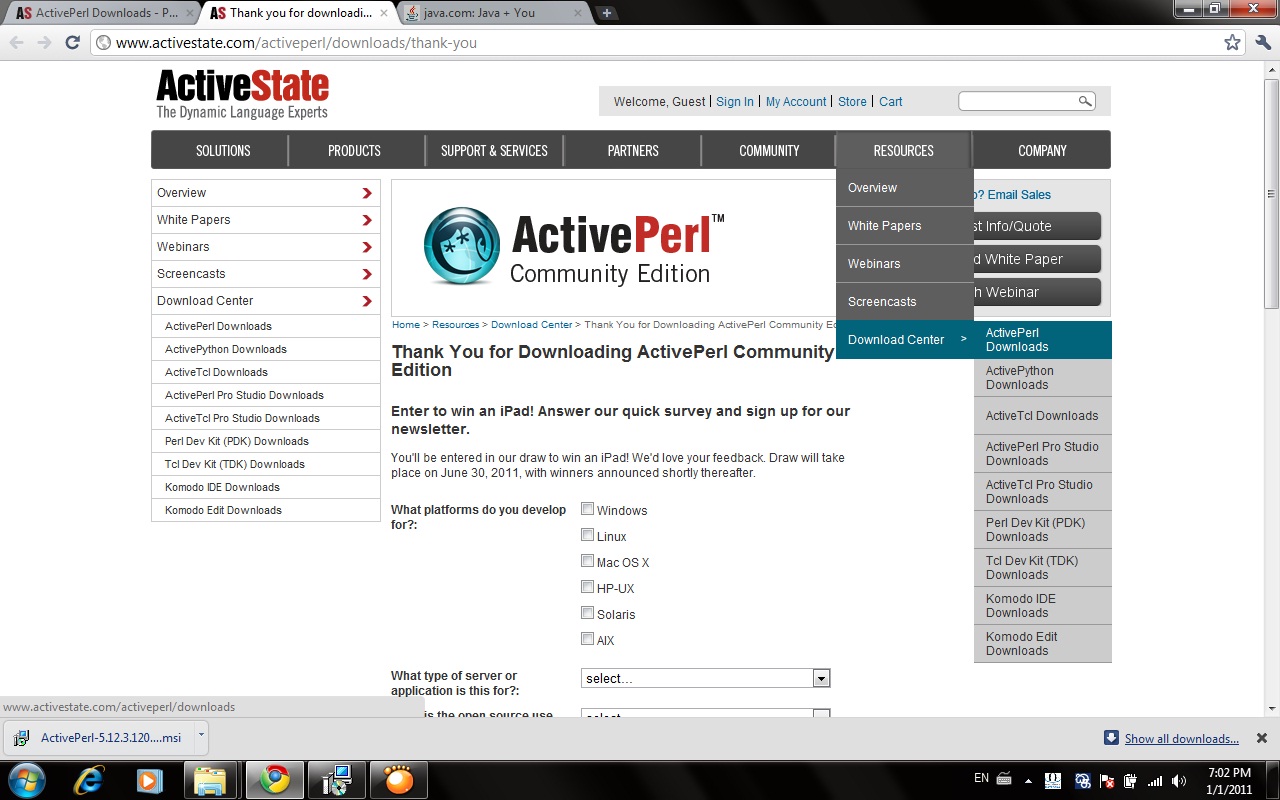Click the red arrow beside Overview
Image resolution: width=1280 pixels, height=800 pixels.
(x=367, y=193)
